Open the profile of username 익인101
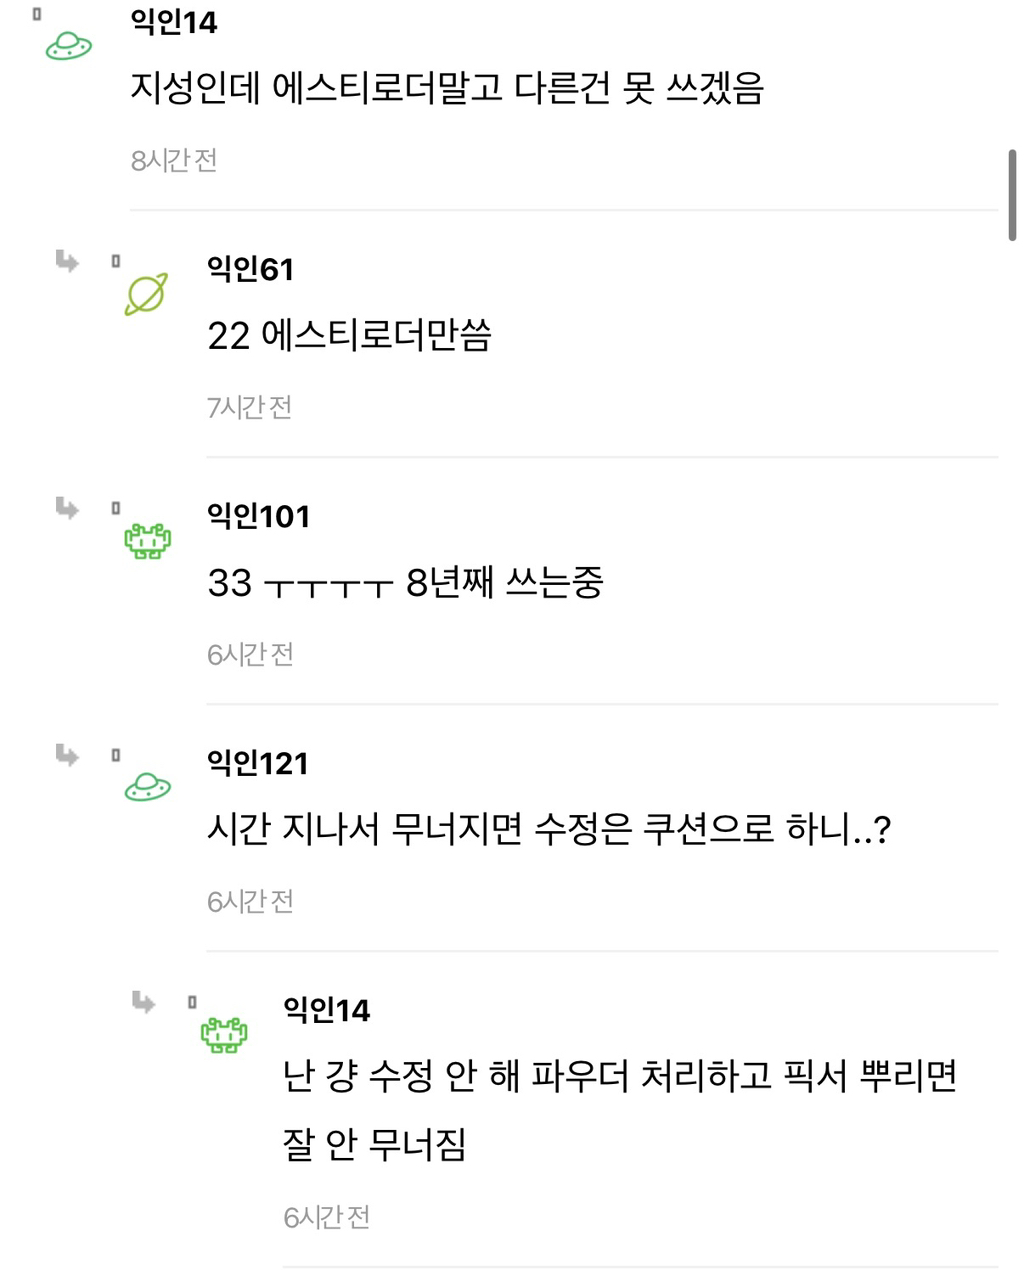 pos(258,516)
